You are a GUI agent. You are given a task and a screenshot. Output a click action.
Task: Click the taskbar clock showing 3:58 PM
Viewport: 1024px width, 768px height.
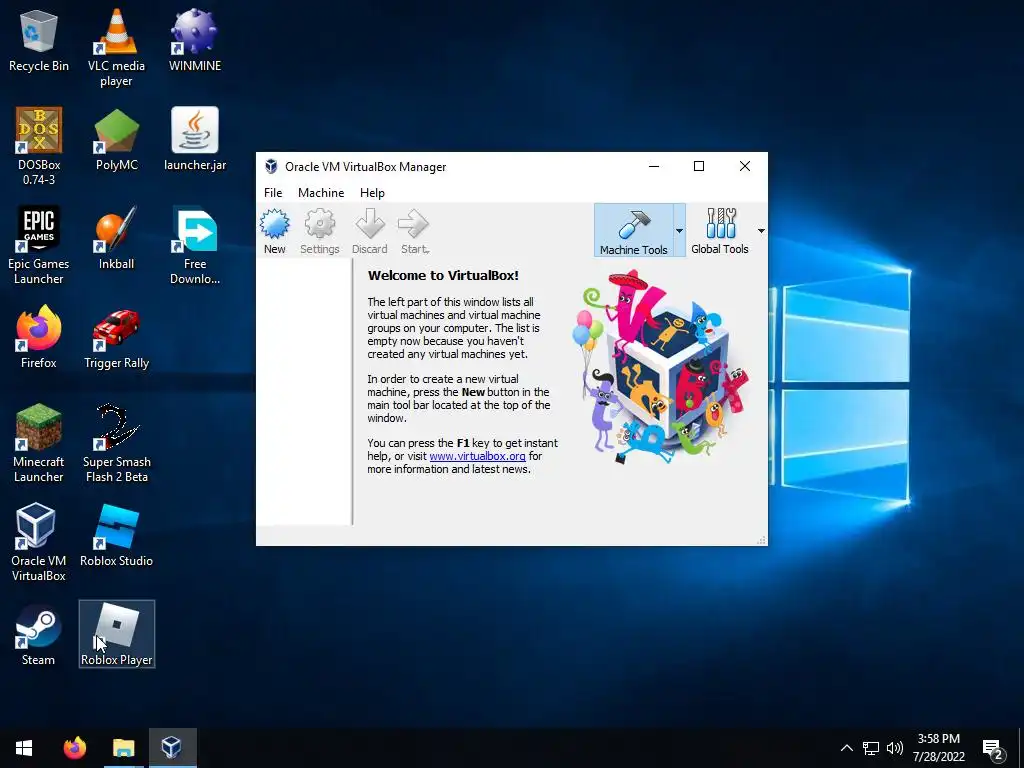coord(938,748)
